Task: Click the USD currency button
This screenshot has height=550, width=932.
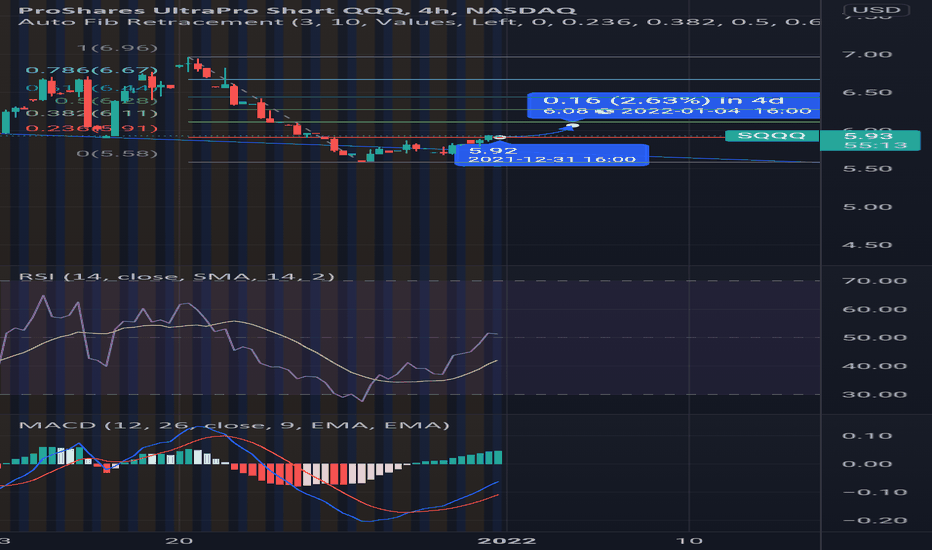Action: 877,10
